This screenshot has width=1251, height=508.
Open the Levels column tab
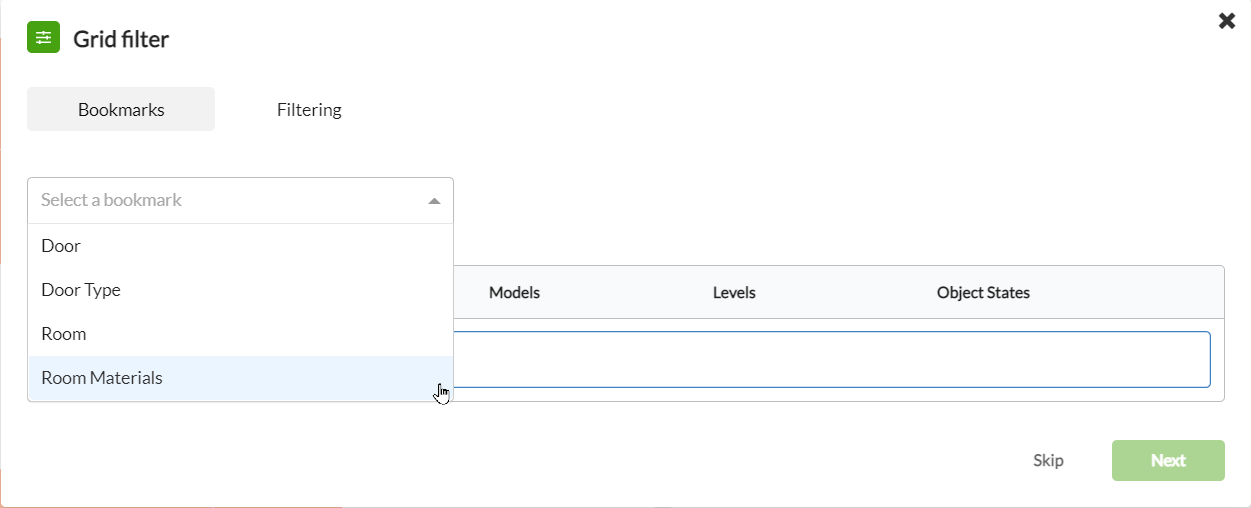734,293
